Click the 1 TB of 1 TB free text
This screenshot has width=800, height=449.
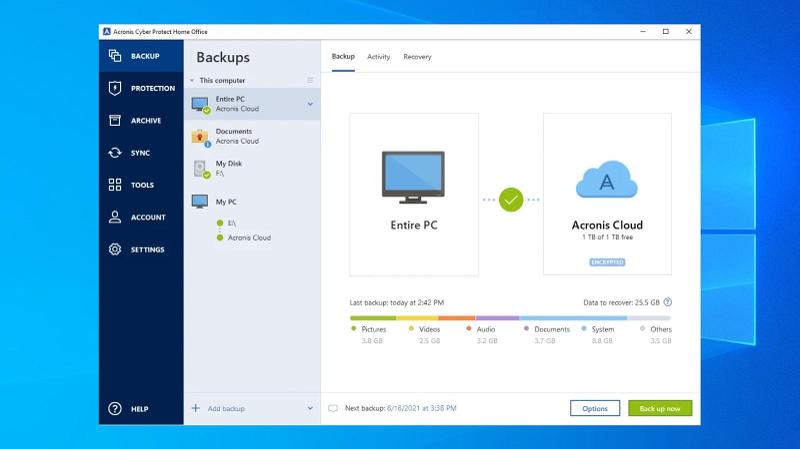pyautogui.click(x=607, y=237)
